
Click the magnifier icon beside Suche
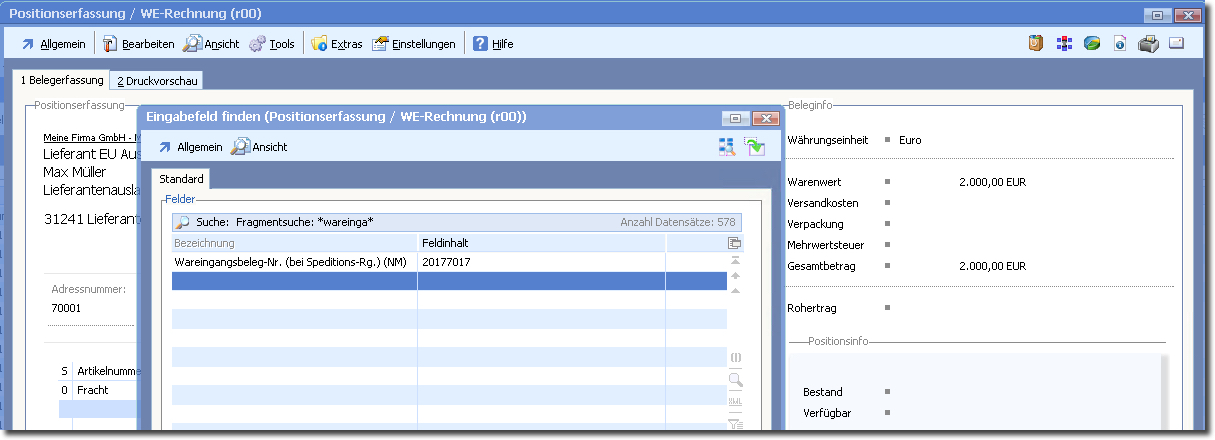tap(182, 222)
